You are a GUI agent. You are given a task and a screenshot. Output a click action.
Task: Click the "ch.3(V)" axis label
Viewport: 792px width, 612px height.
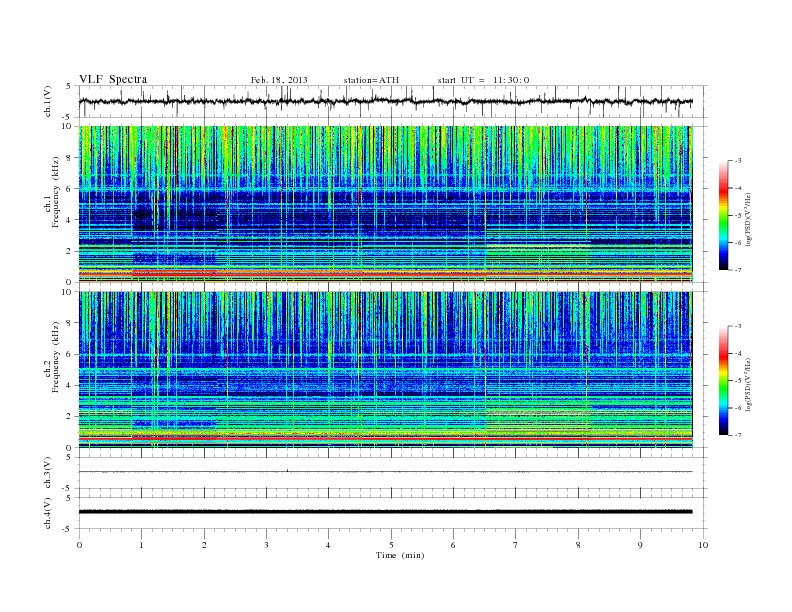[47, 473]
